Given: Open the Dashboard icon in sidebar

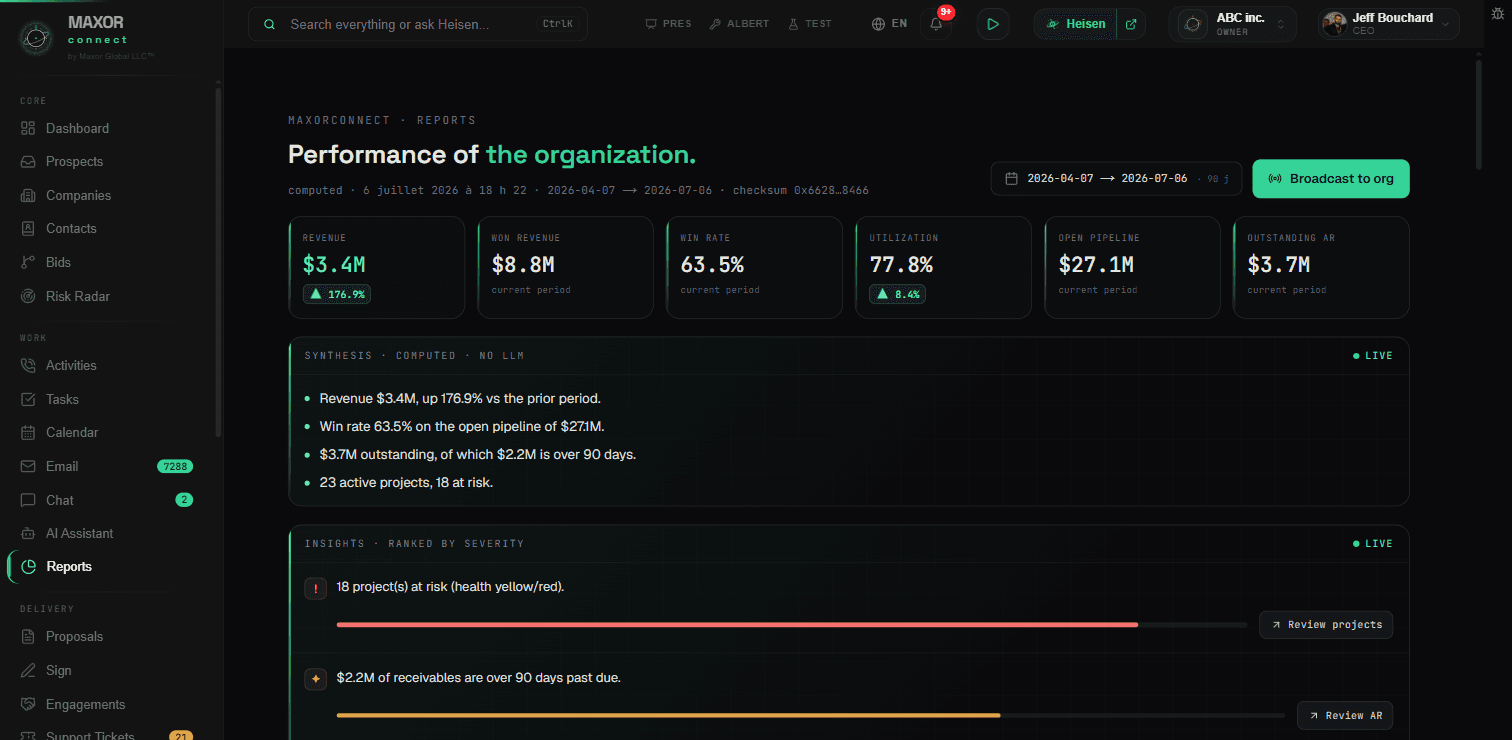Looking at the screenshot, I should (28, 128).
